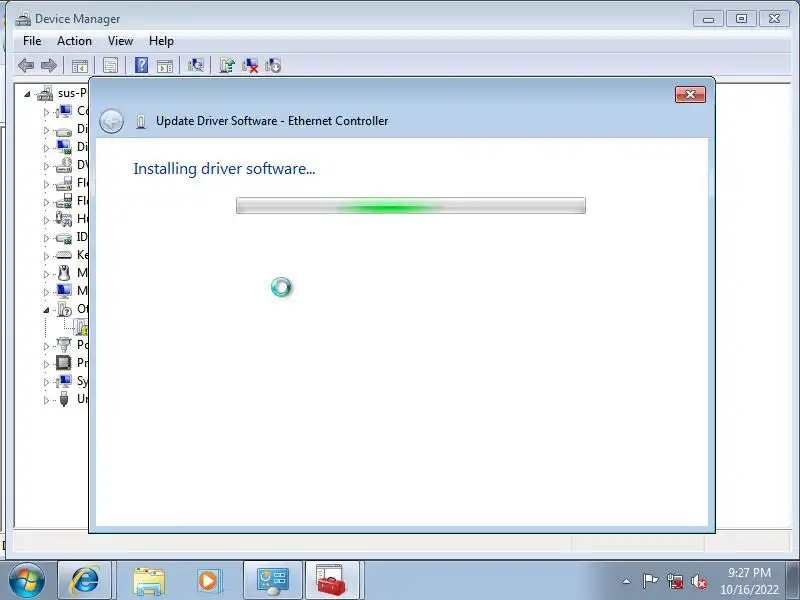Open the Windows Start menu

pos(27,581)
